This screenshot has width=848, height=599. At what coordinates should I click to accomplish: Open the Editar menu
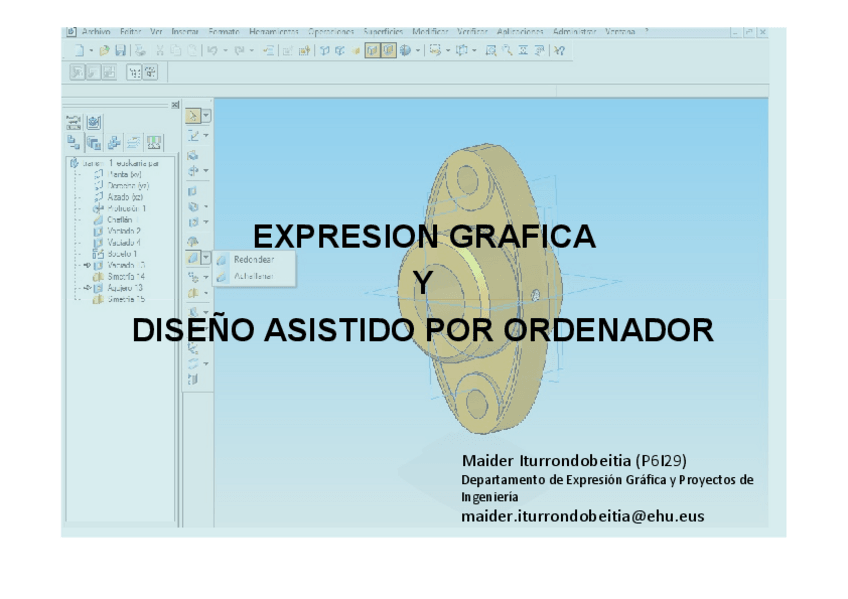[x=130, y=32]
